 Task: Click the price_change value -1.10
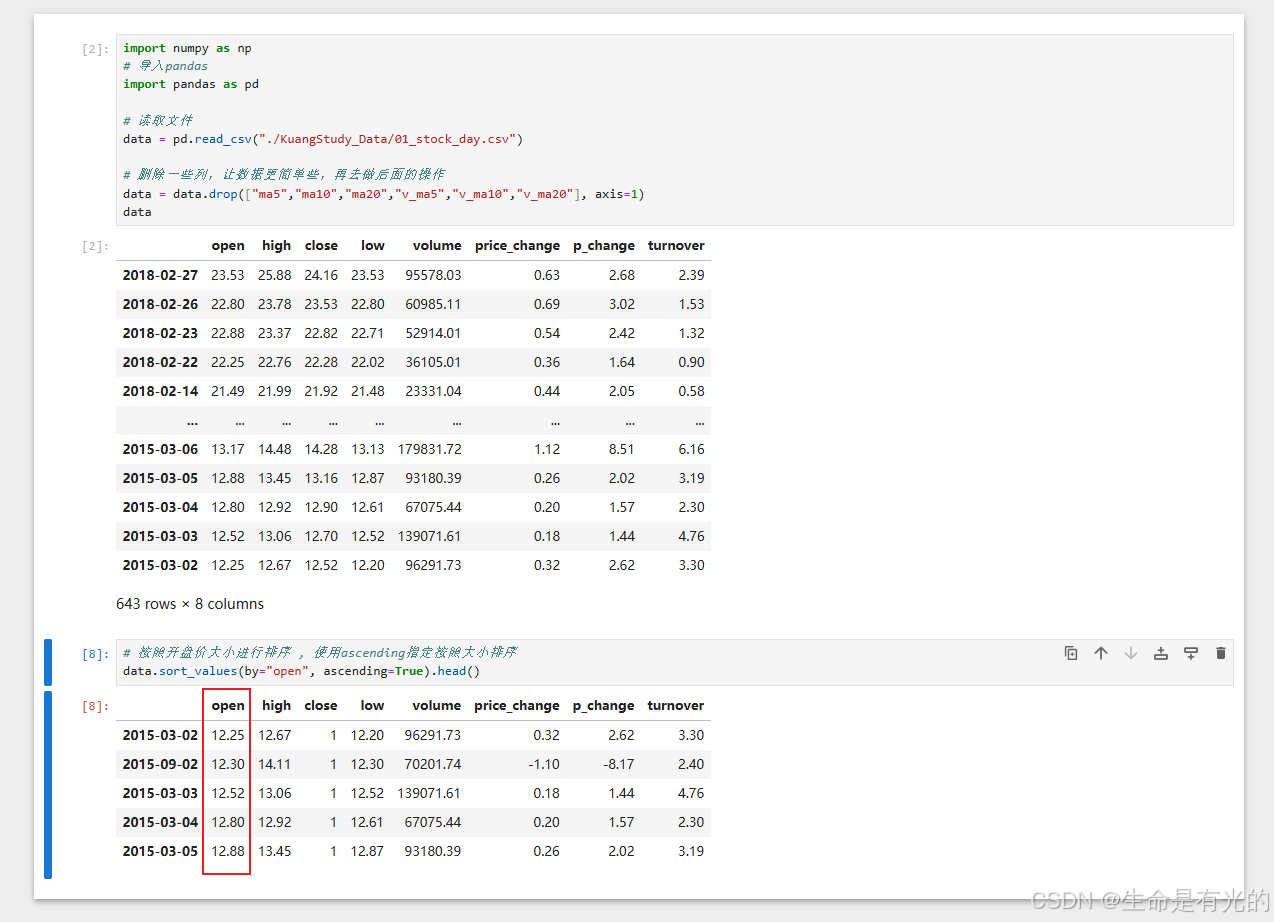[x=543, y=764]
